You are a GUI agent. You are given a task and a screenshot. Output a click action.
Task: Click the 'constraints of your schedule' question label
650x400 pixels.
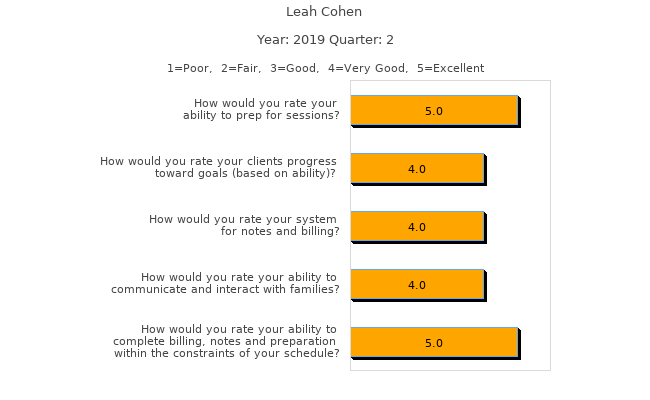(x=226, y=341)
